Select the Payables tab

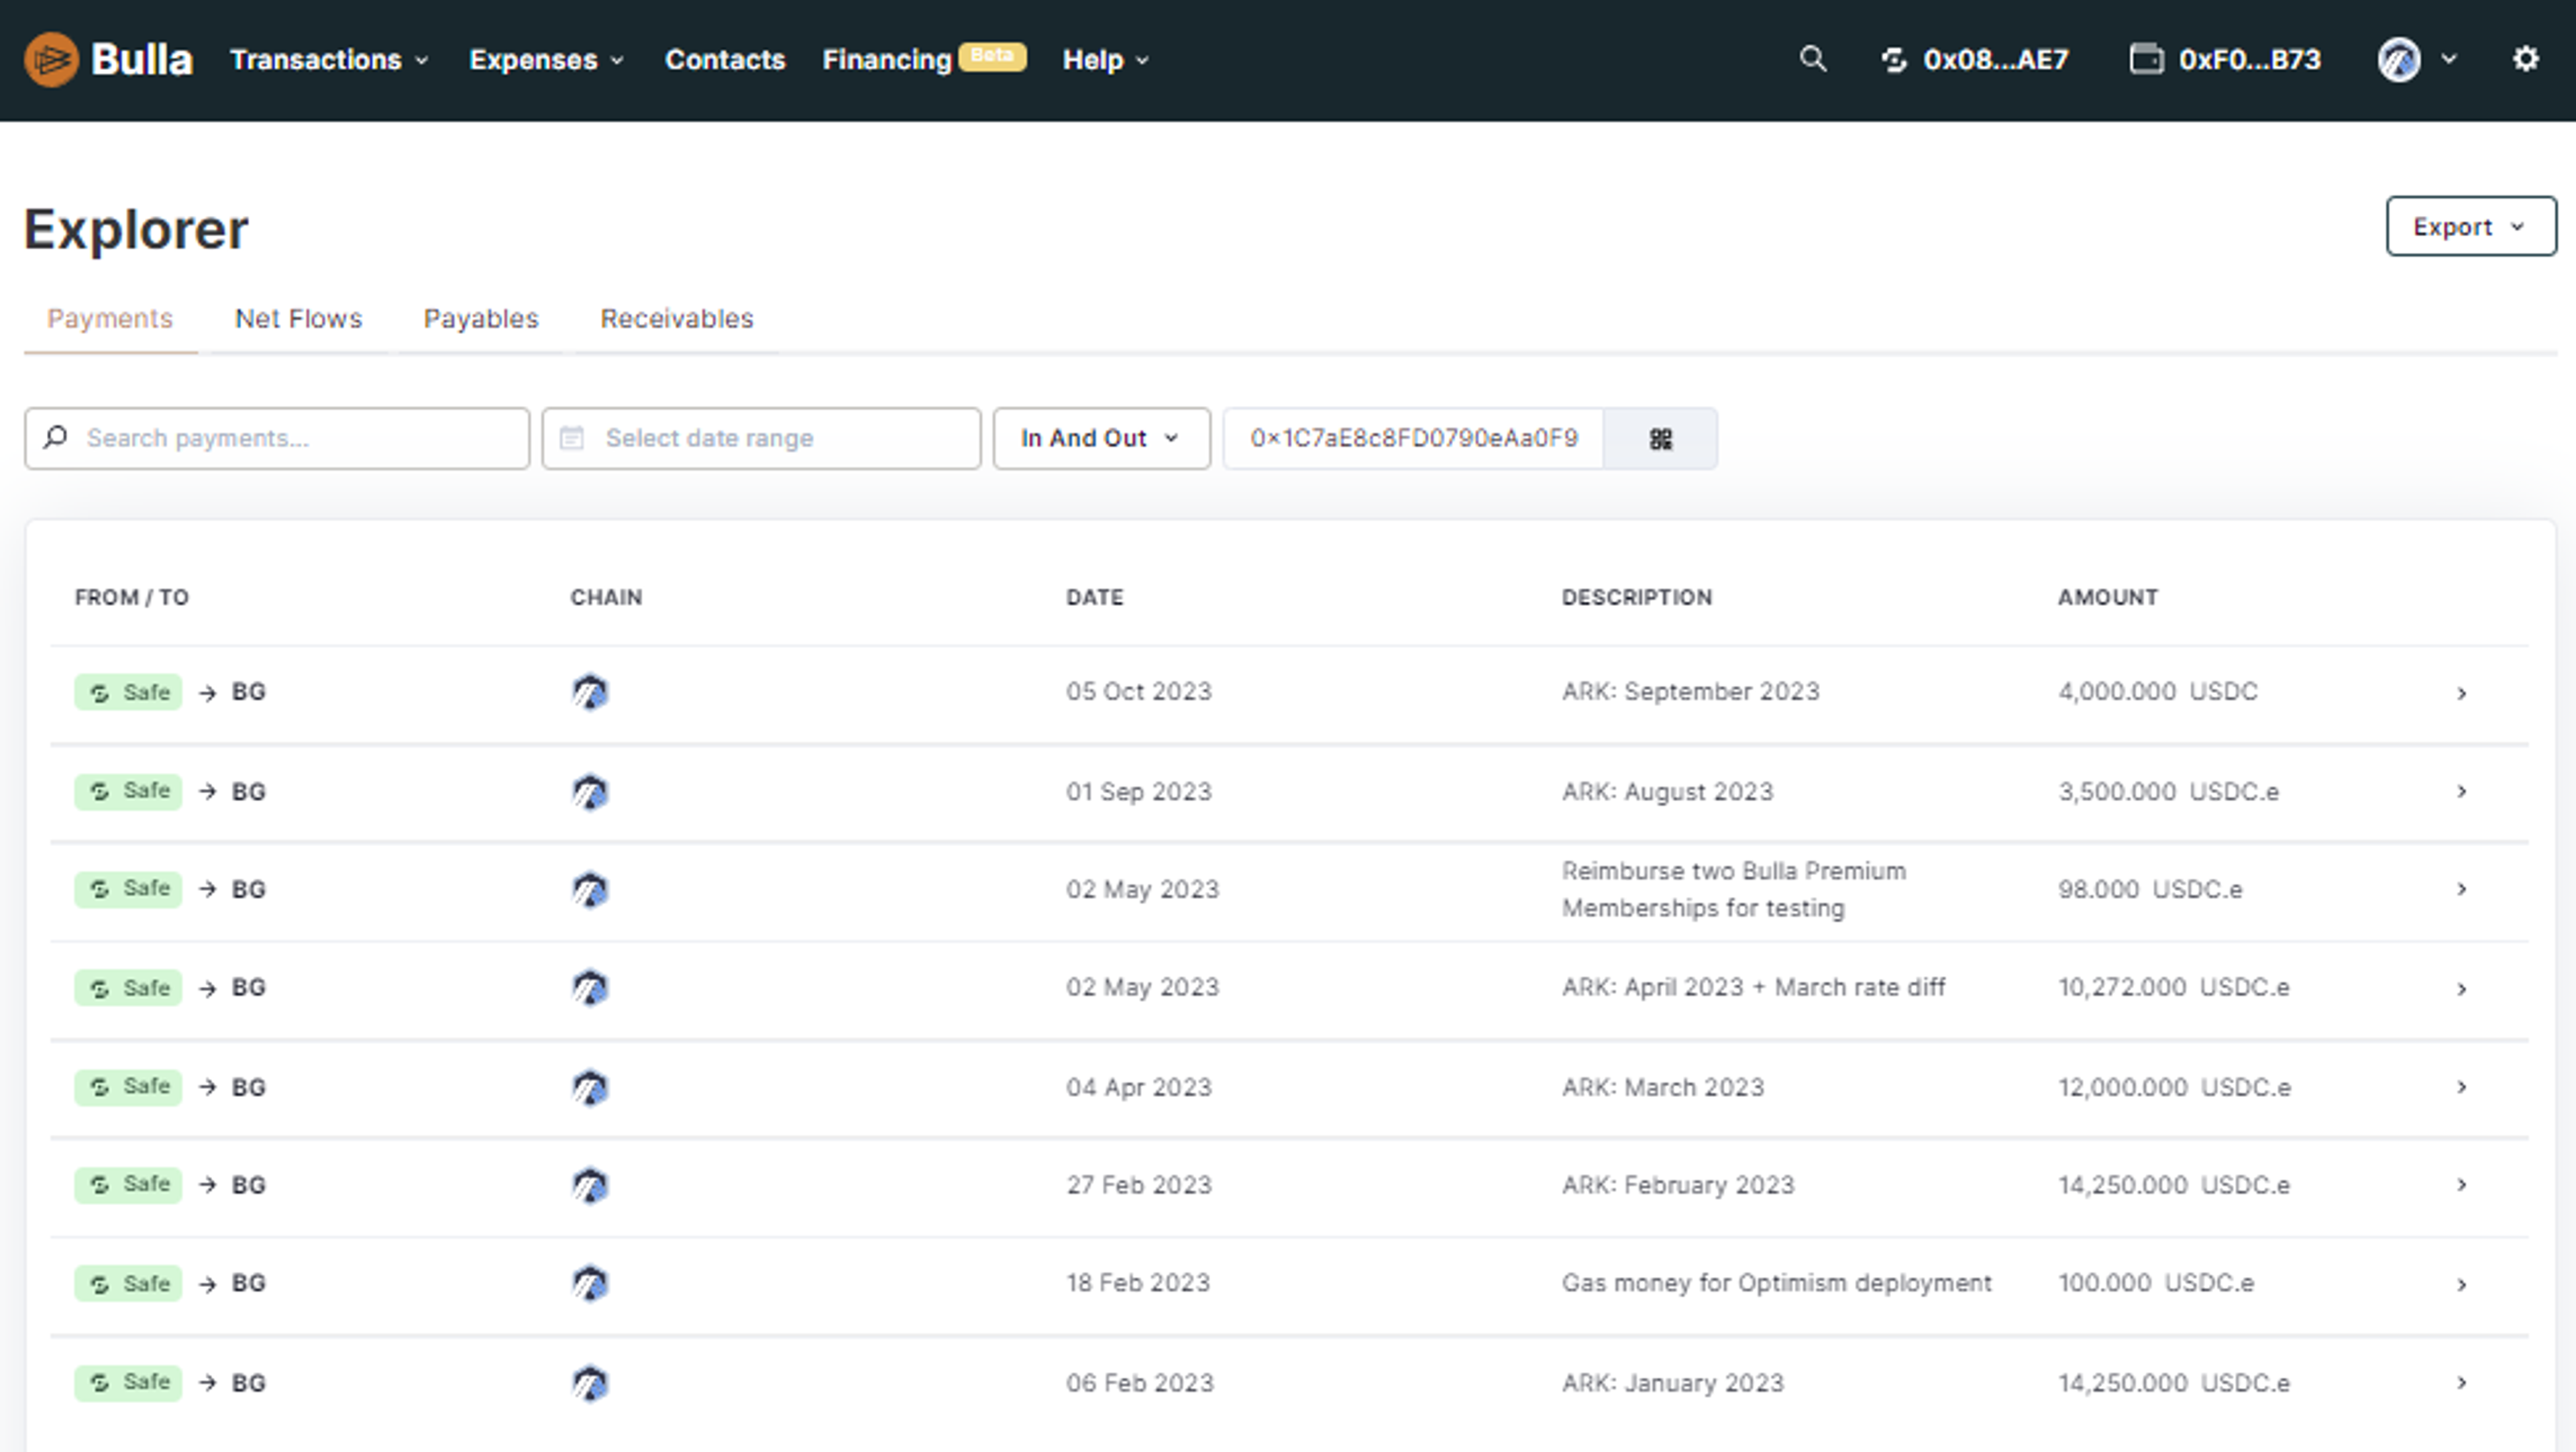point(480,318)
